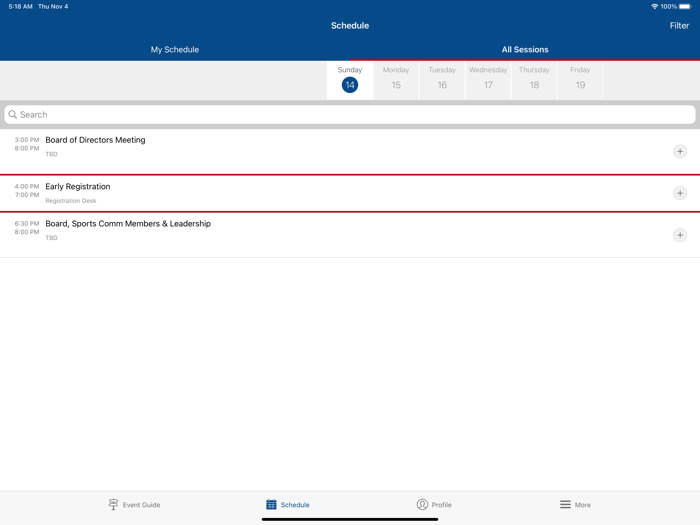Select Monday 15 date
Image resolution: width=700 pixels, height=525 pixels.
(x=396, y=80)
